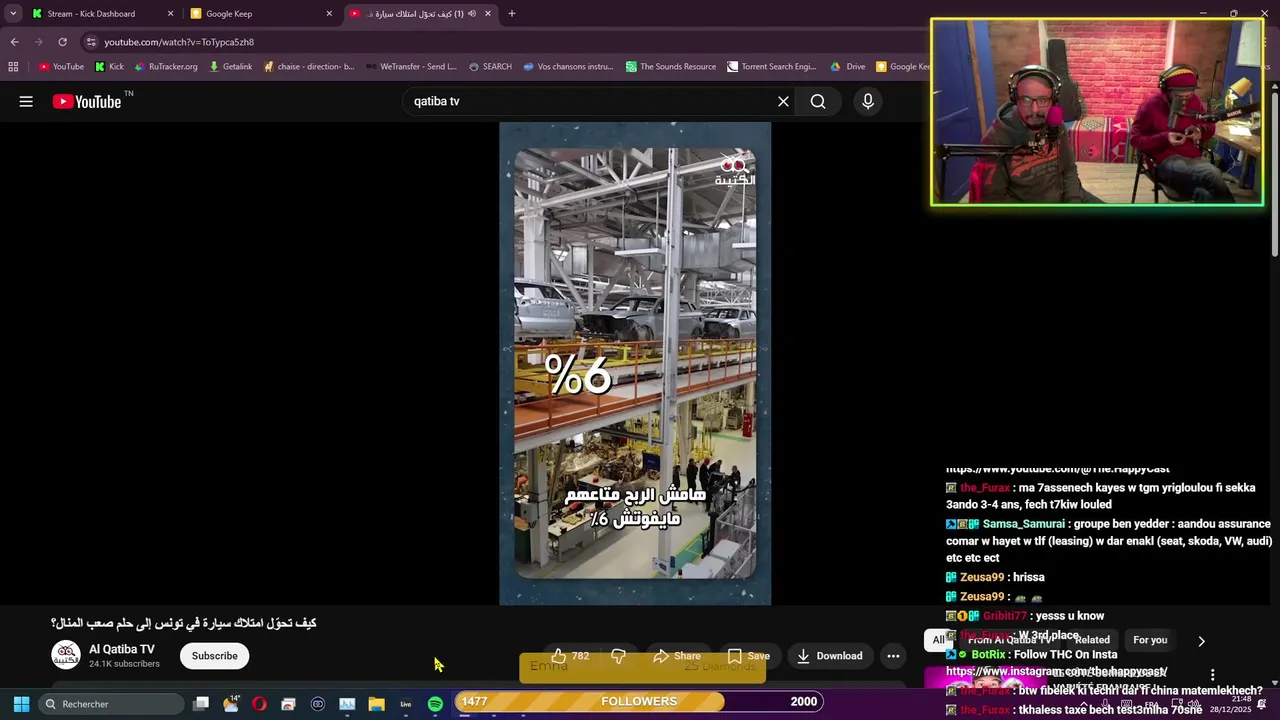Image resolution: width=1280 pixels, height=720 pixels.
Task: Open The Sounds Resource bookmark
Action: pos(671,67)
